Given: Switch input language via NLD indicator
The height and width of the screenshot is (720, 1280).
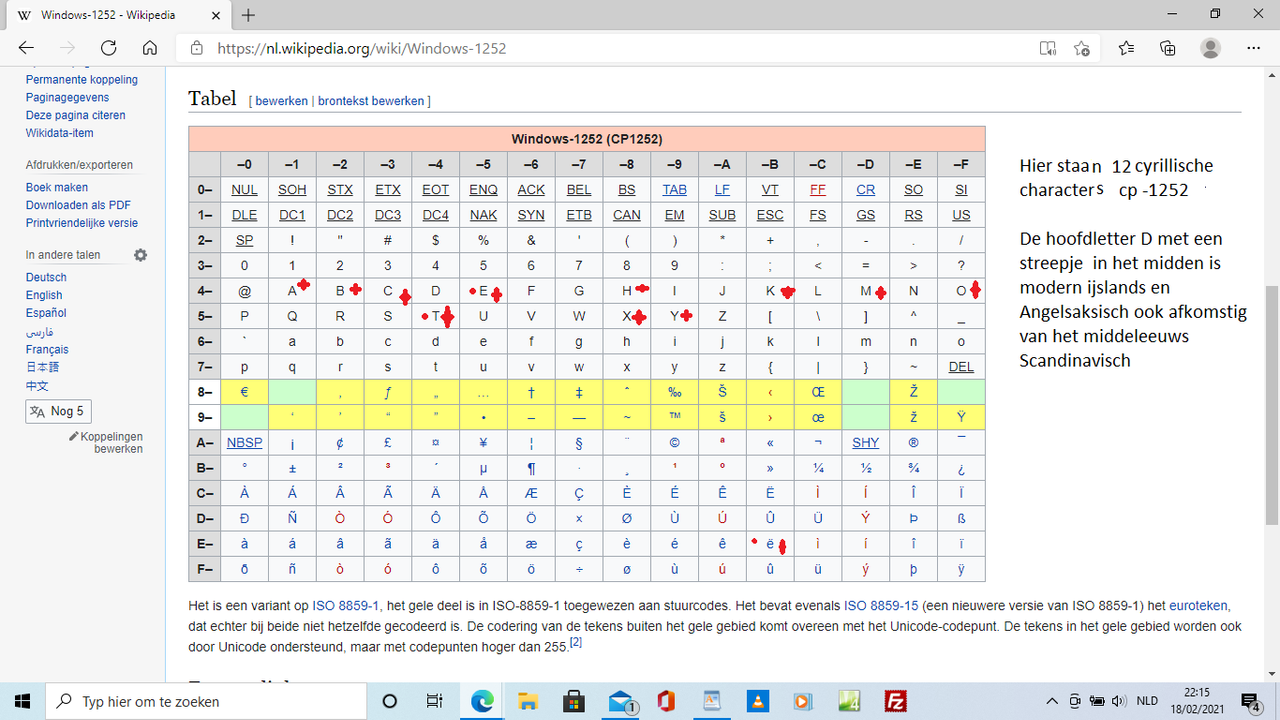Looking at the screenshot, I should [1148, 701].
